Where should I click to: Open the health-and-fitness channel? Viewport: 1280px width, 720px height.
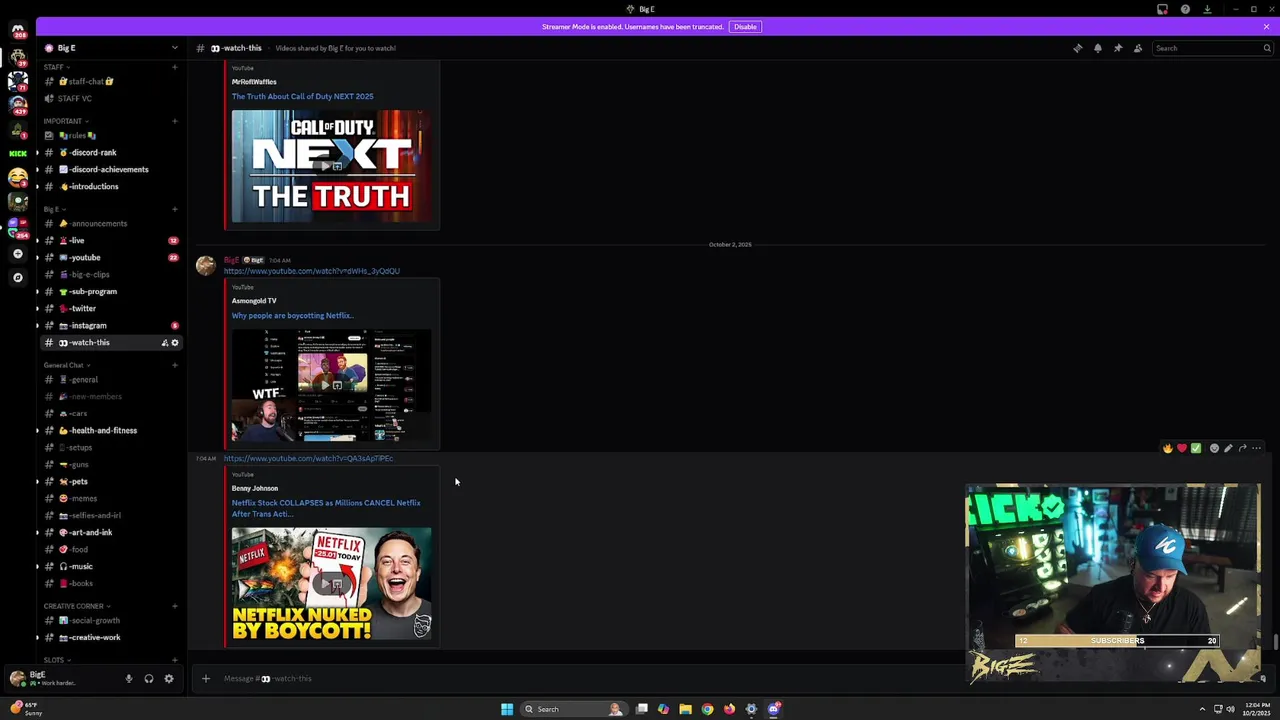tap(110, 431)
